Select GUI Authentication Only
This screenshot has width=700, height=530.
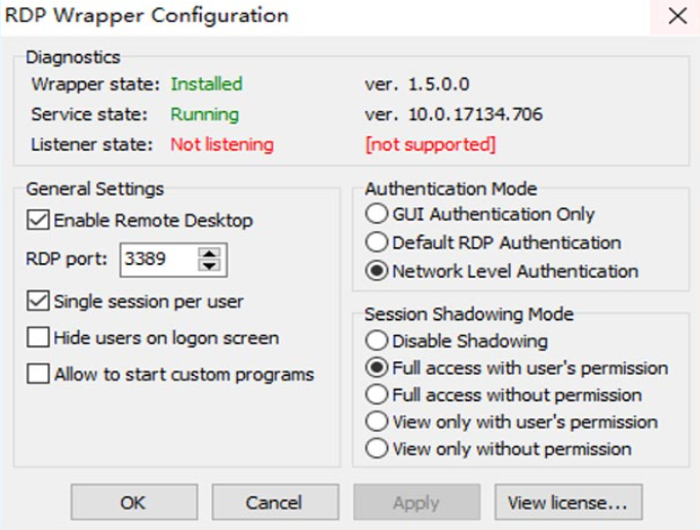point(377,214)
